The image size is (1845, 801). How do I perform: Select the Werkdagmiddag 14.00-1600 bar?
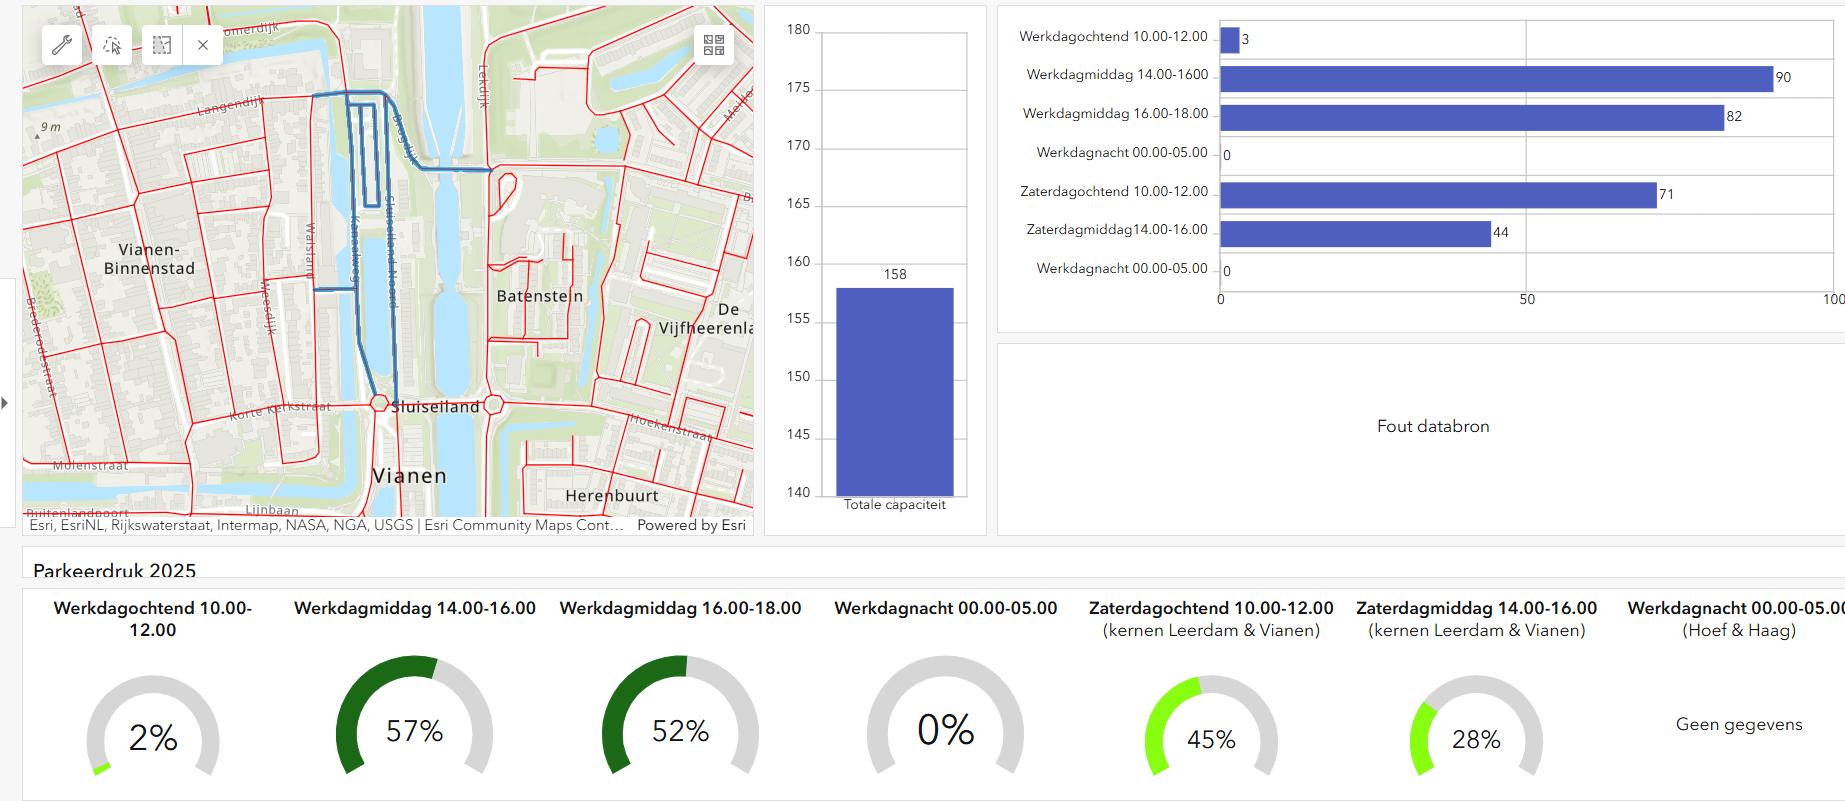[1495, 79]
